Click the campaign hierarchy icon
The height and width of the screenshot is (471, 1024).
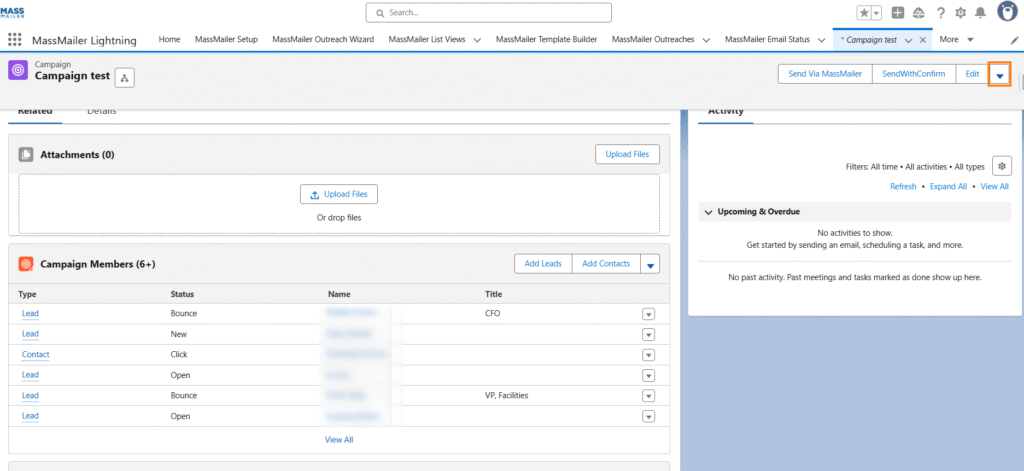pos(124,78)
